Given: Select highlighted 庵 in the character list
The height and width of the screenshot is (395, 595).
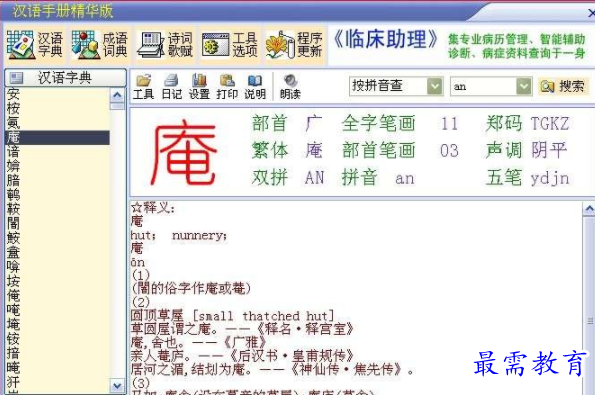Looking at the screenshot, I should point(58,137).
